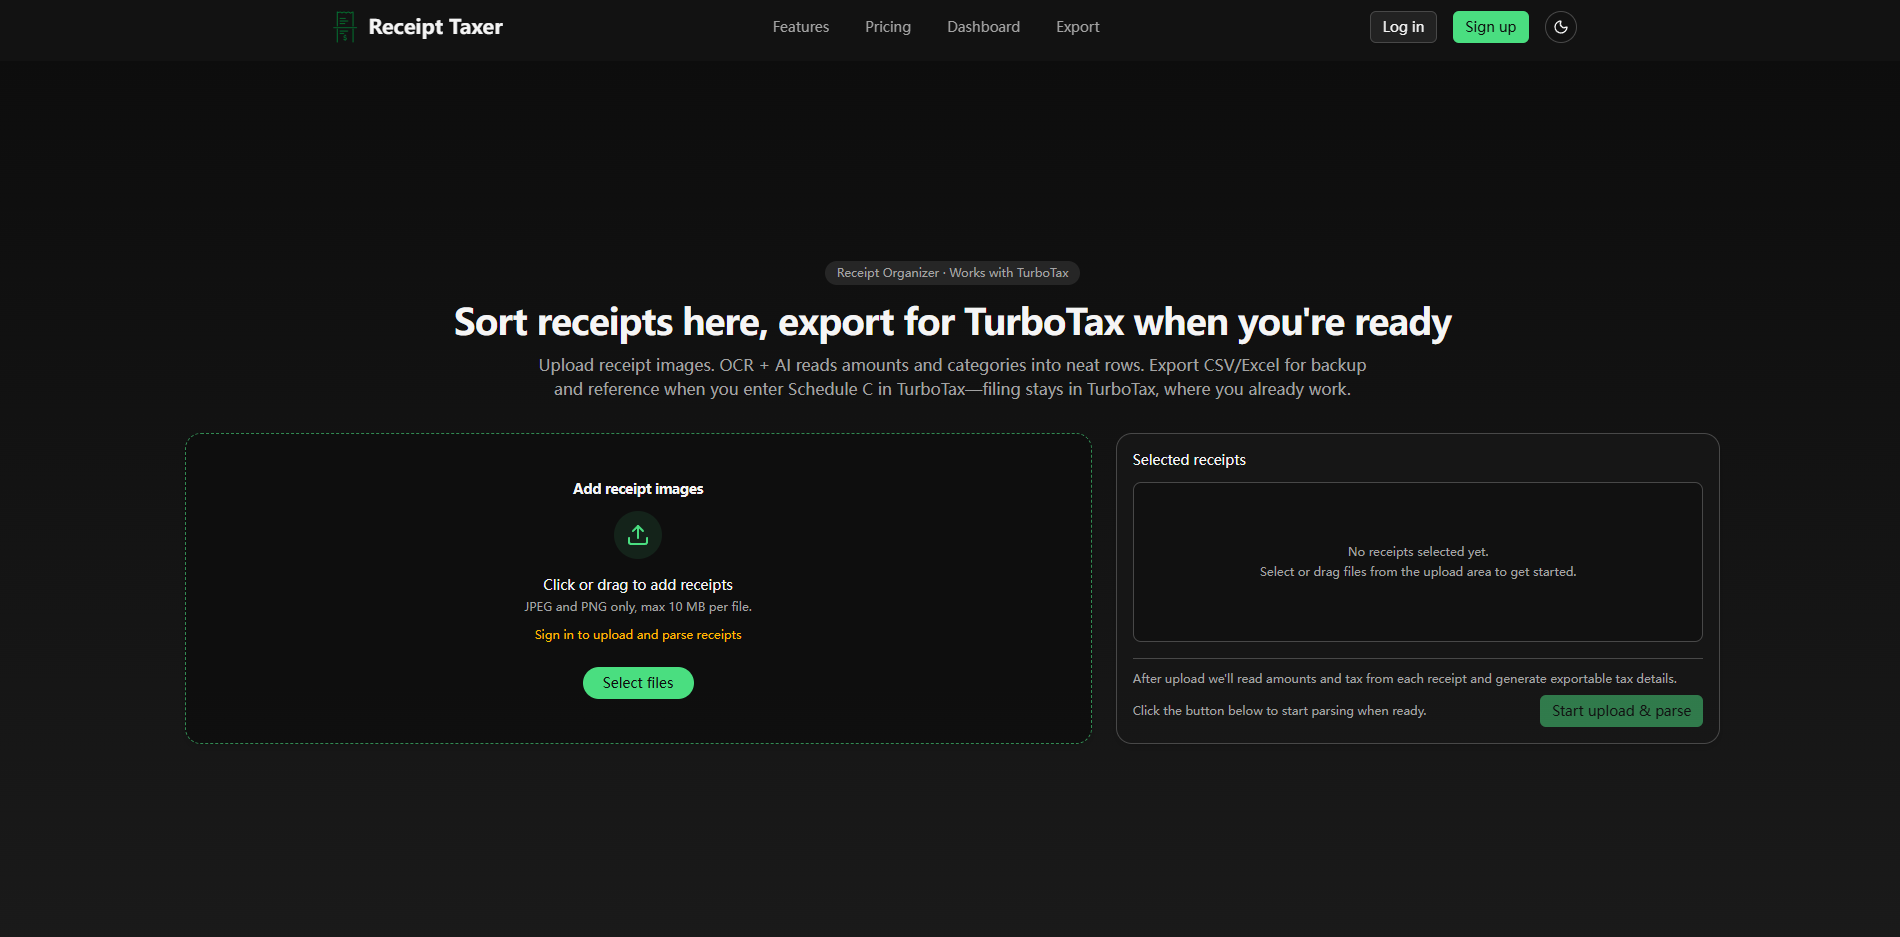Click the Receipt Taxer logo icon
Viewport: 1900px width, 937px height.
click(344, 27)
